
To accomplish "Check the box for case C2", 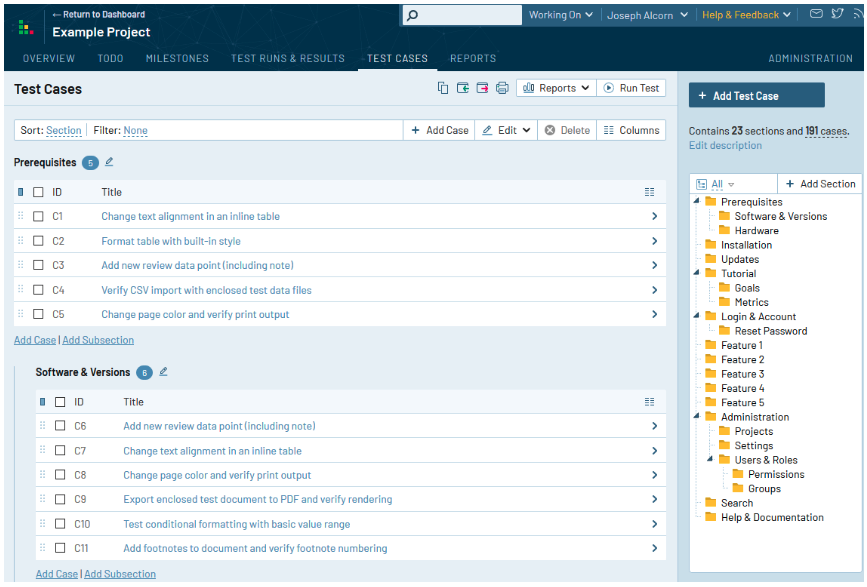I will 38,241.
